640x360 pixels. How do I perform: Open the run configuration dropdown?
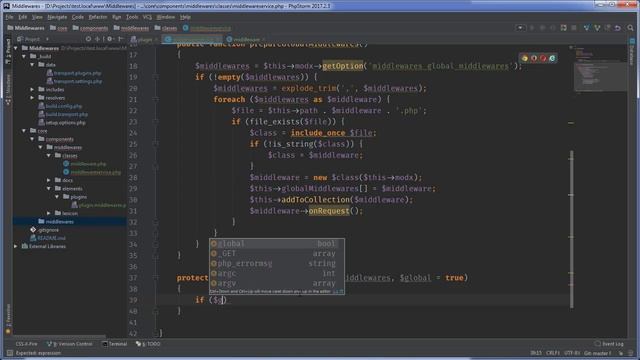520,28
